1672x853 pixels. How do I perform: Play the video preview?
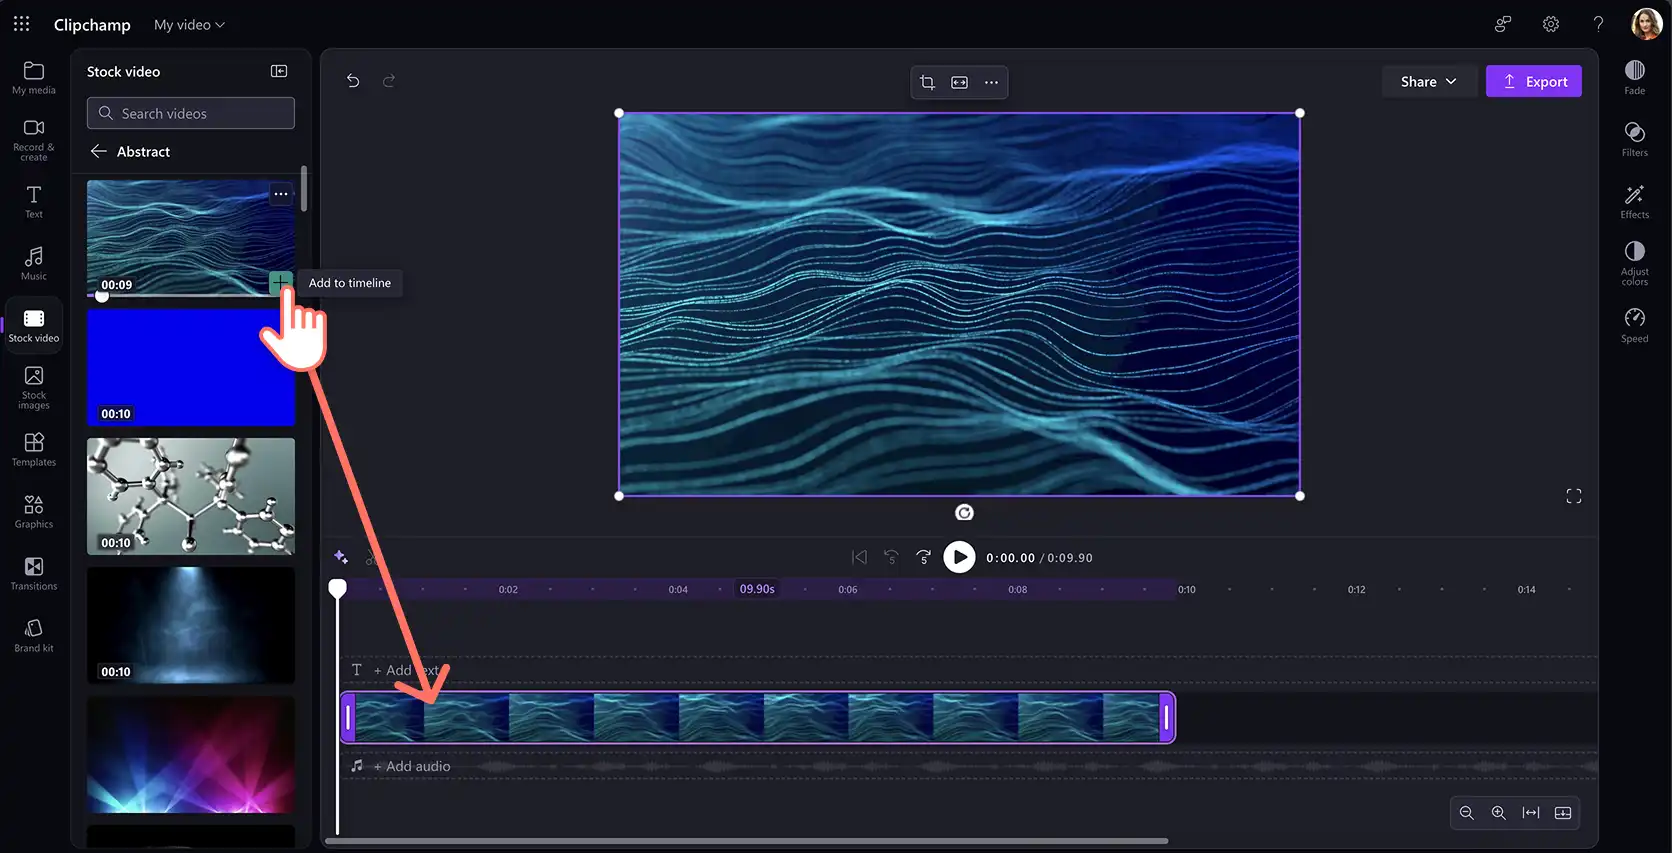click(959, 557)
